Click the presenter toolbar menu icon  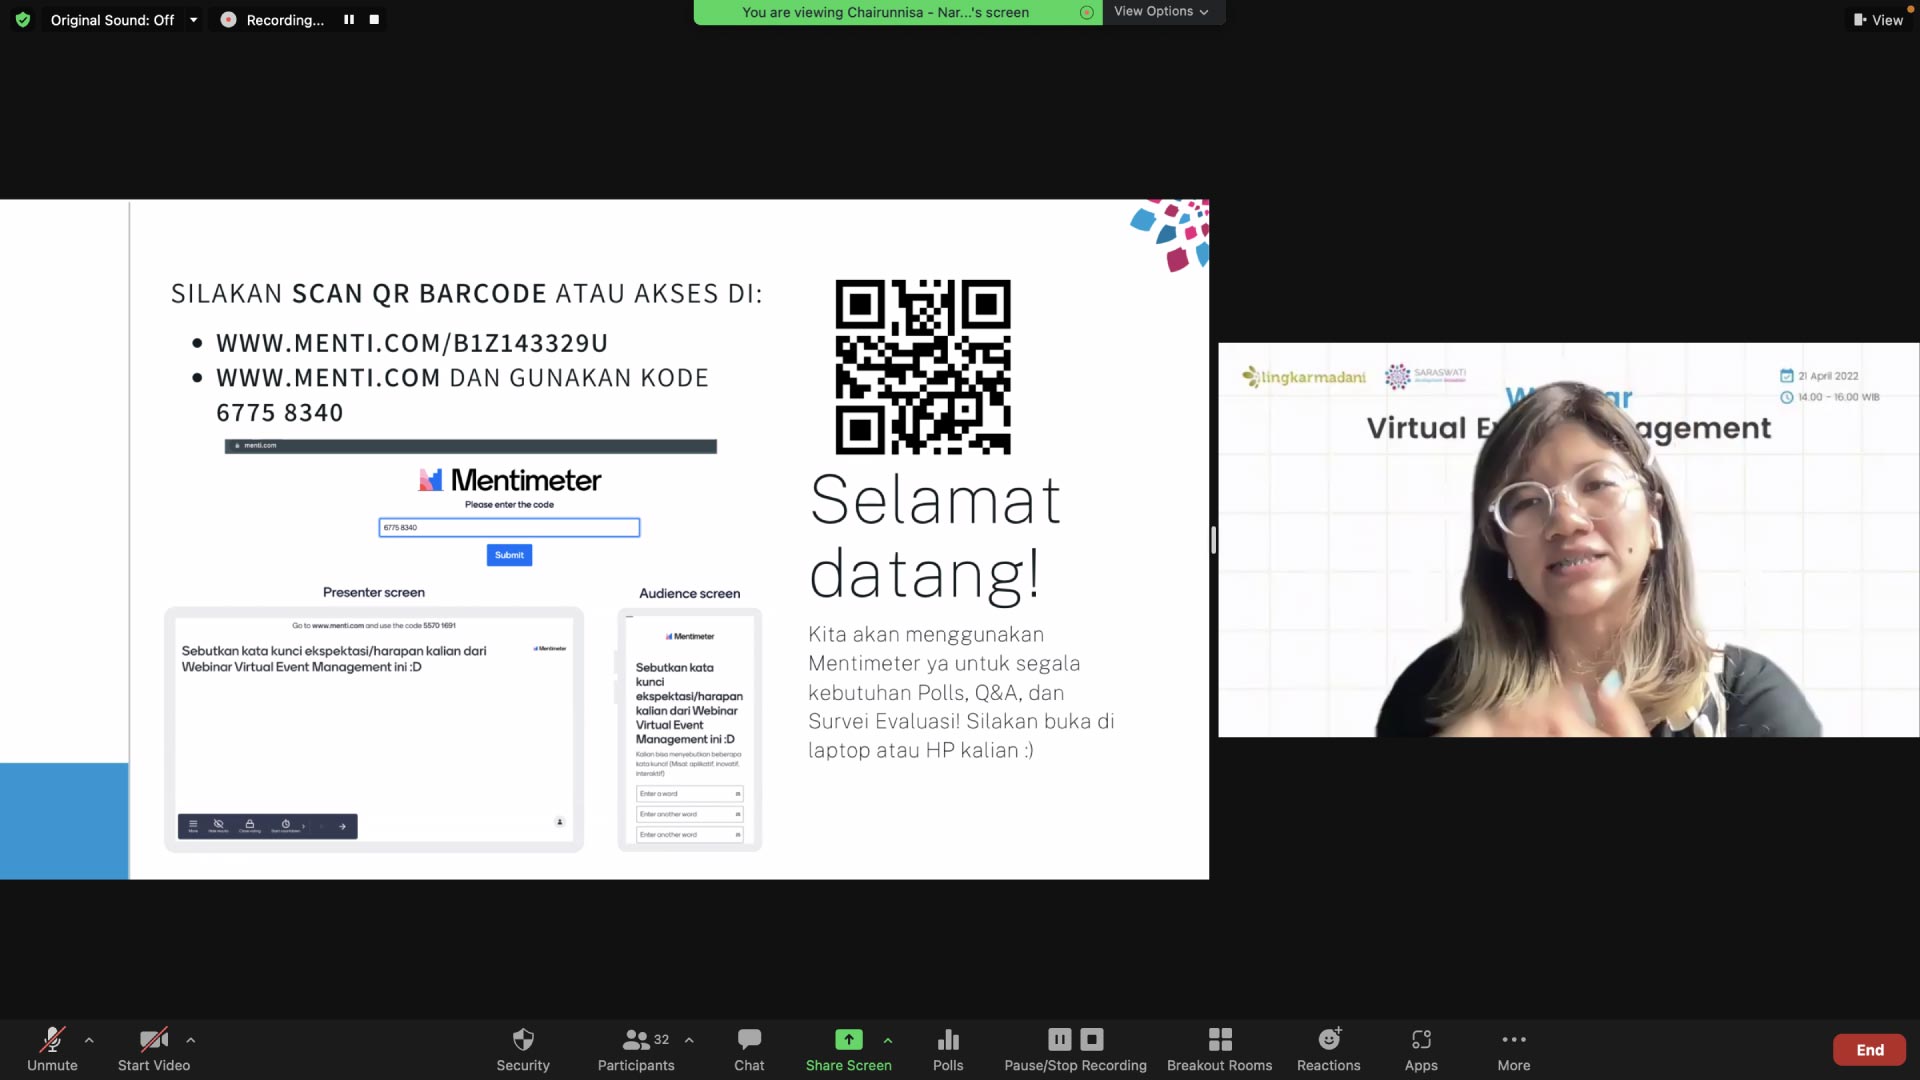(193, 825)
